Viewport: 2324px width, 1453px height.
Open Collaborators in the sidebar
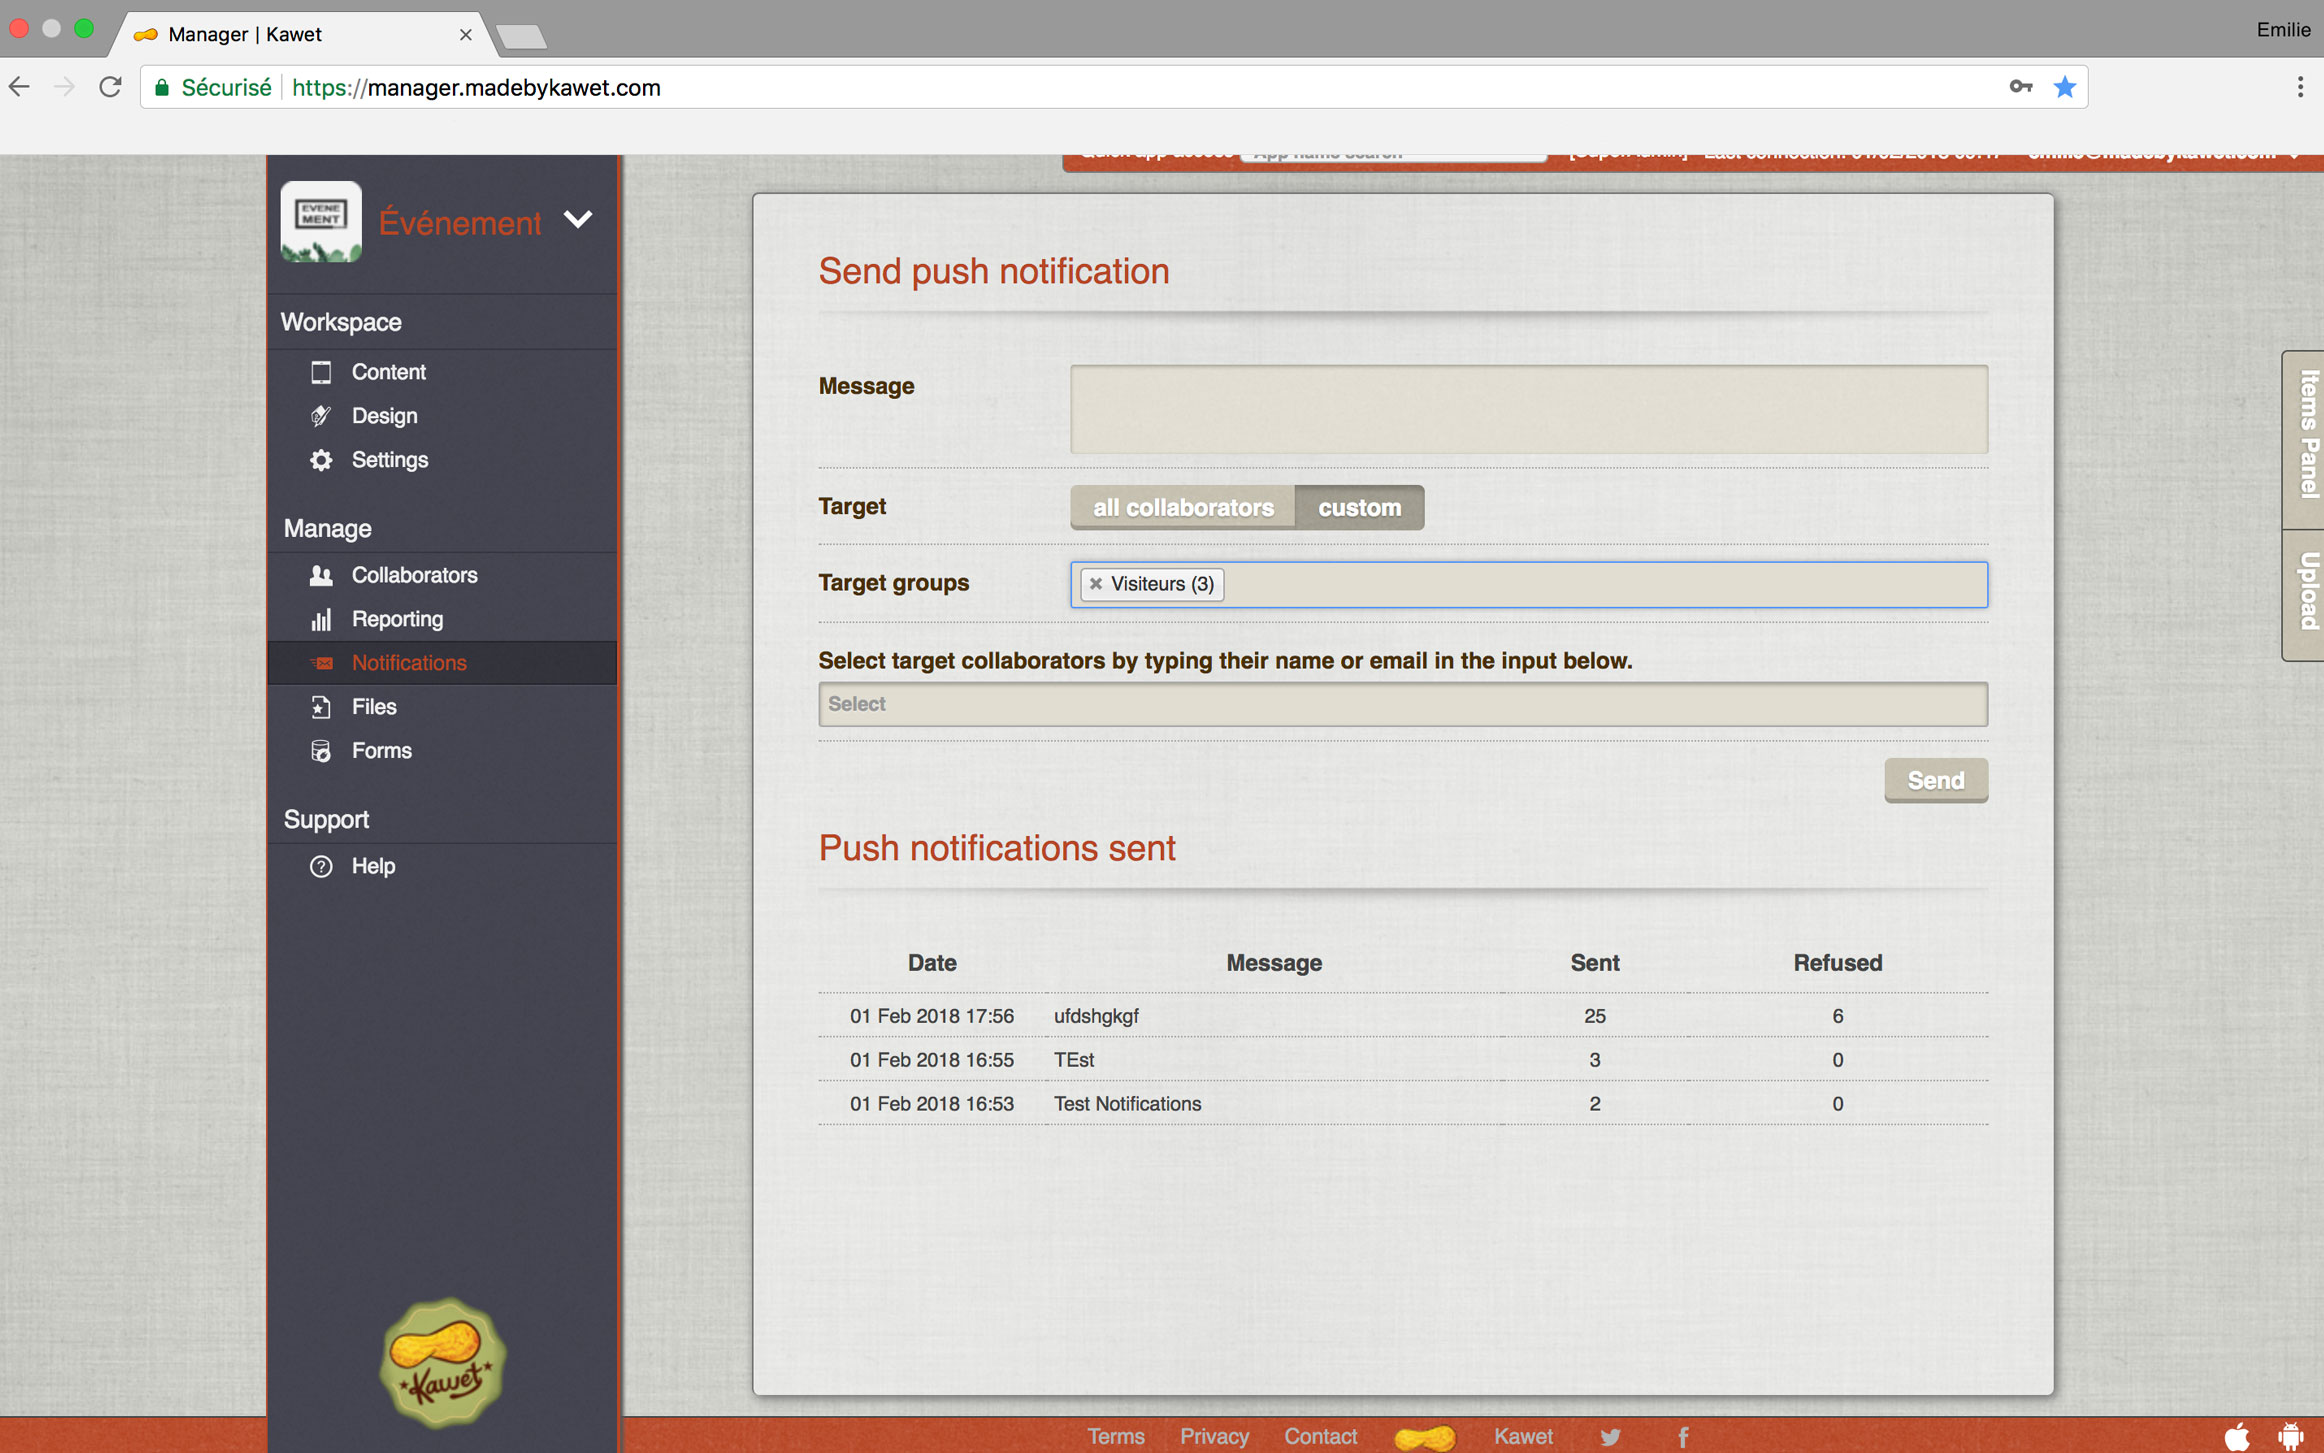click(x=414, y=575)
